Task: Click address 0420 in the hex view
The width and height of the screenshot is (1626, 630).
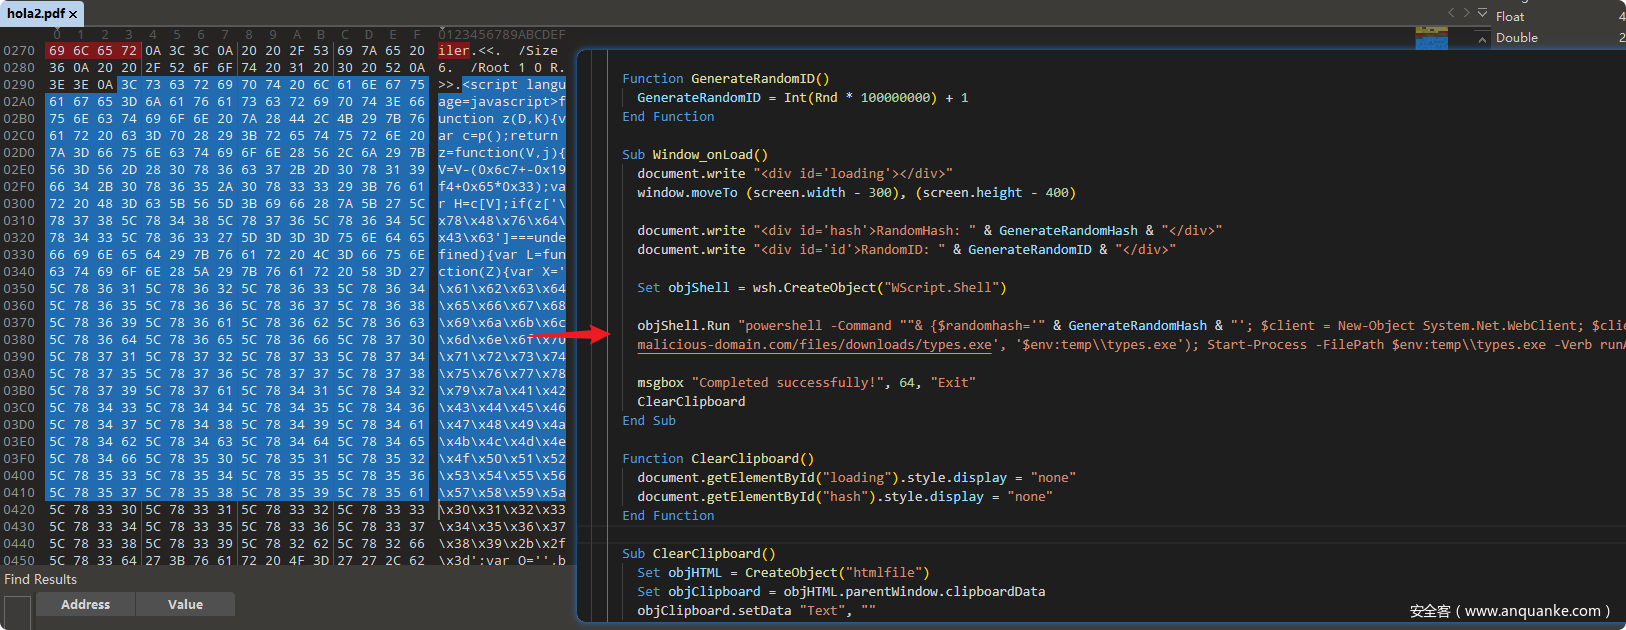Action: (x=19, y=509)
